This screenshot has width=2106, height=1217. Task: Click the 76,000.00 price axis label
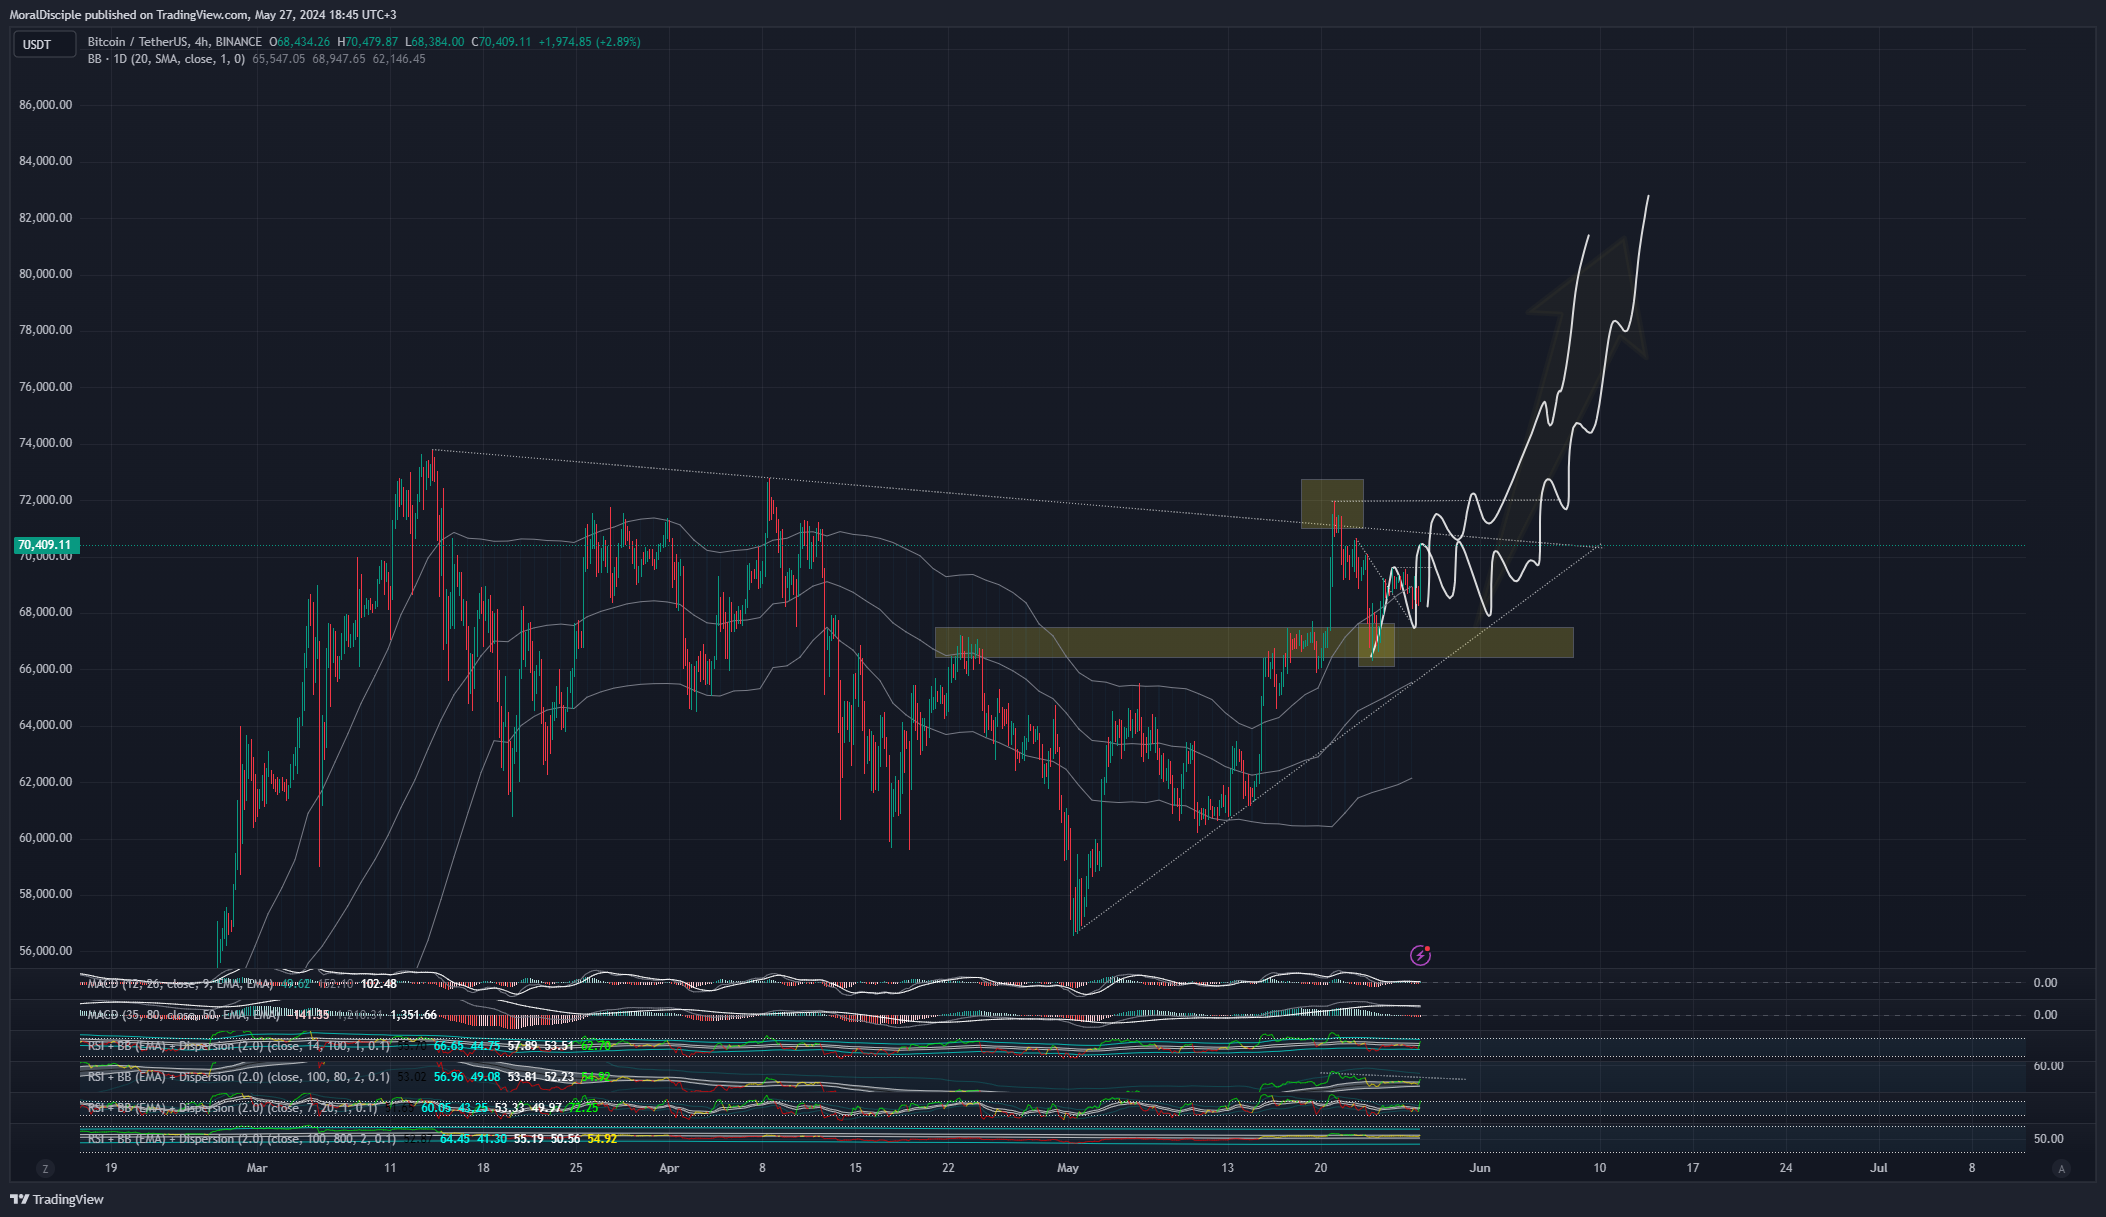[46, 387]
